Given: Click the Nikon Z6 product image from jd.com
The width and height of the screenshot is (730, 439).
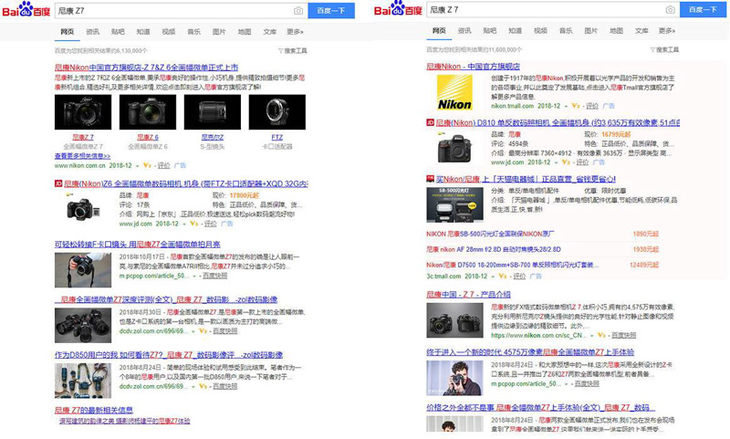Looking at the screenshot, I should [83, 209].
